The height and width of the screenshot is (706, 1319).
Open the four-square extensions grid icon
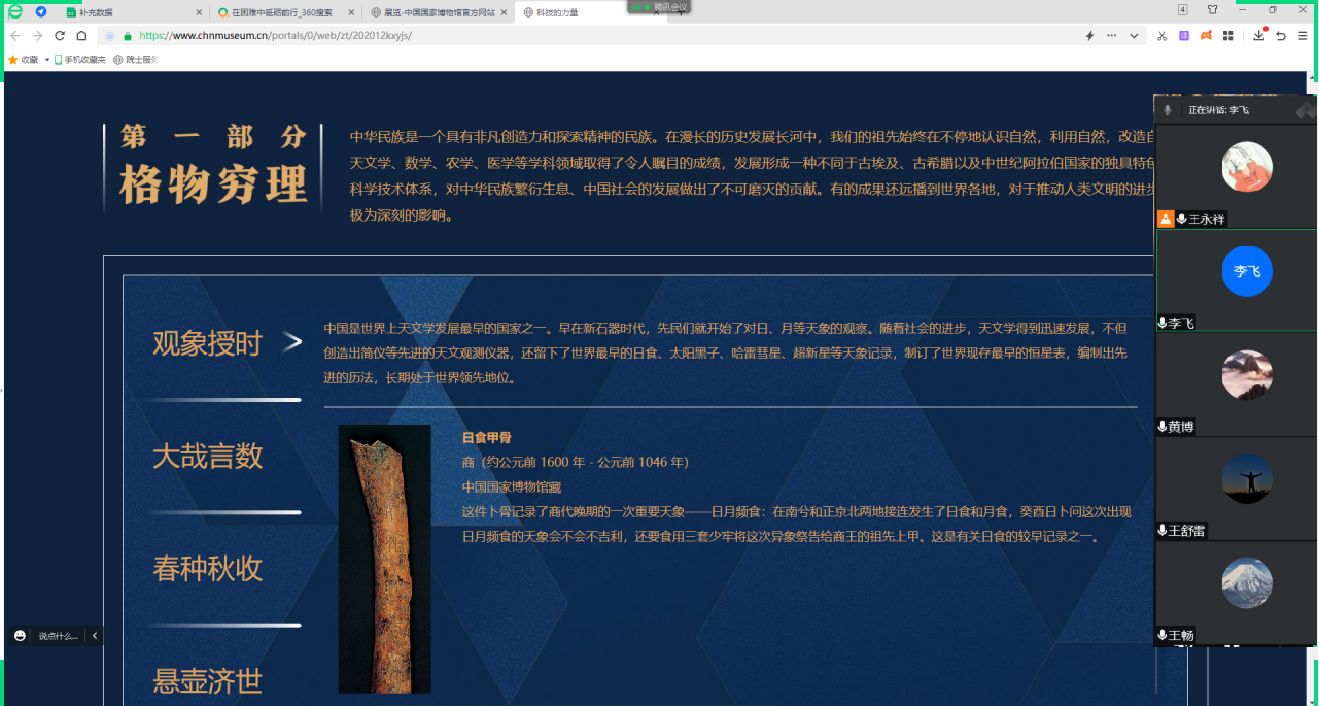pyautogui.click(x=1228, y=36)
